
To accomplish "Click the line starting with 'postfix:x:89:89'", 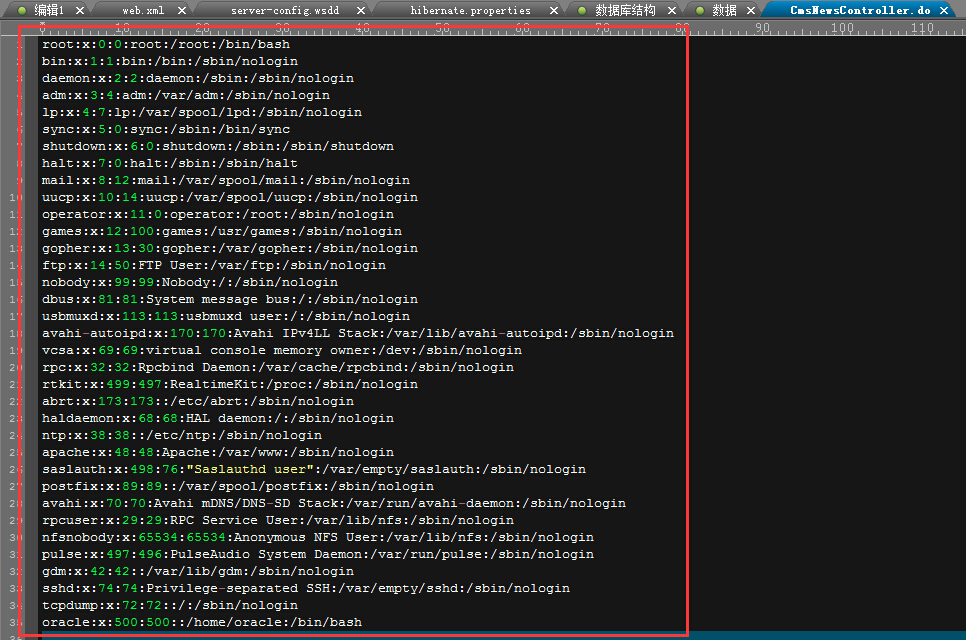I will coord(238,487).
